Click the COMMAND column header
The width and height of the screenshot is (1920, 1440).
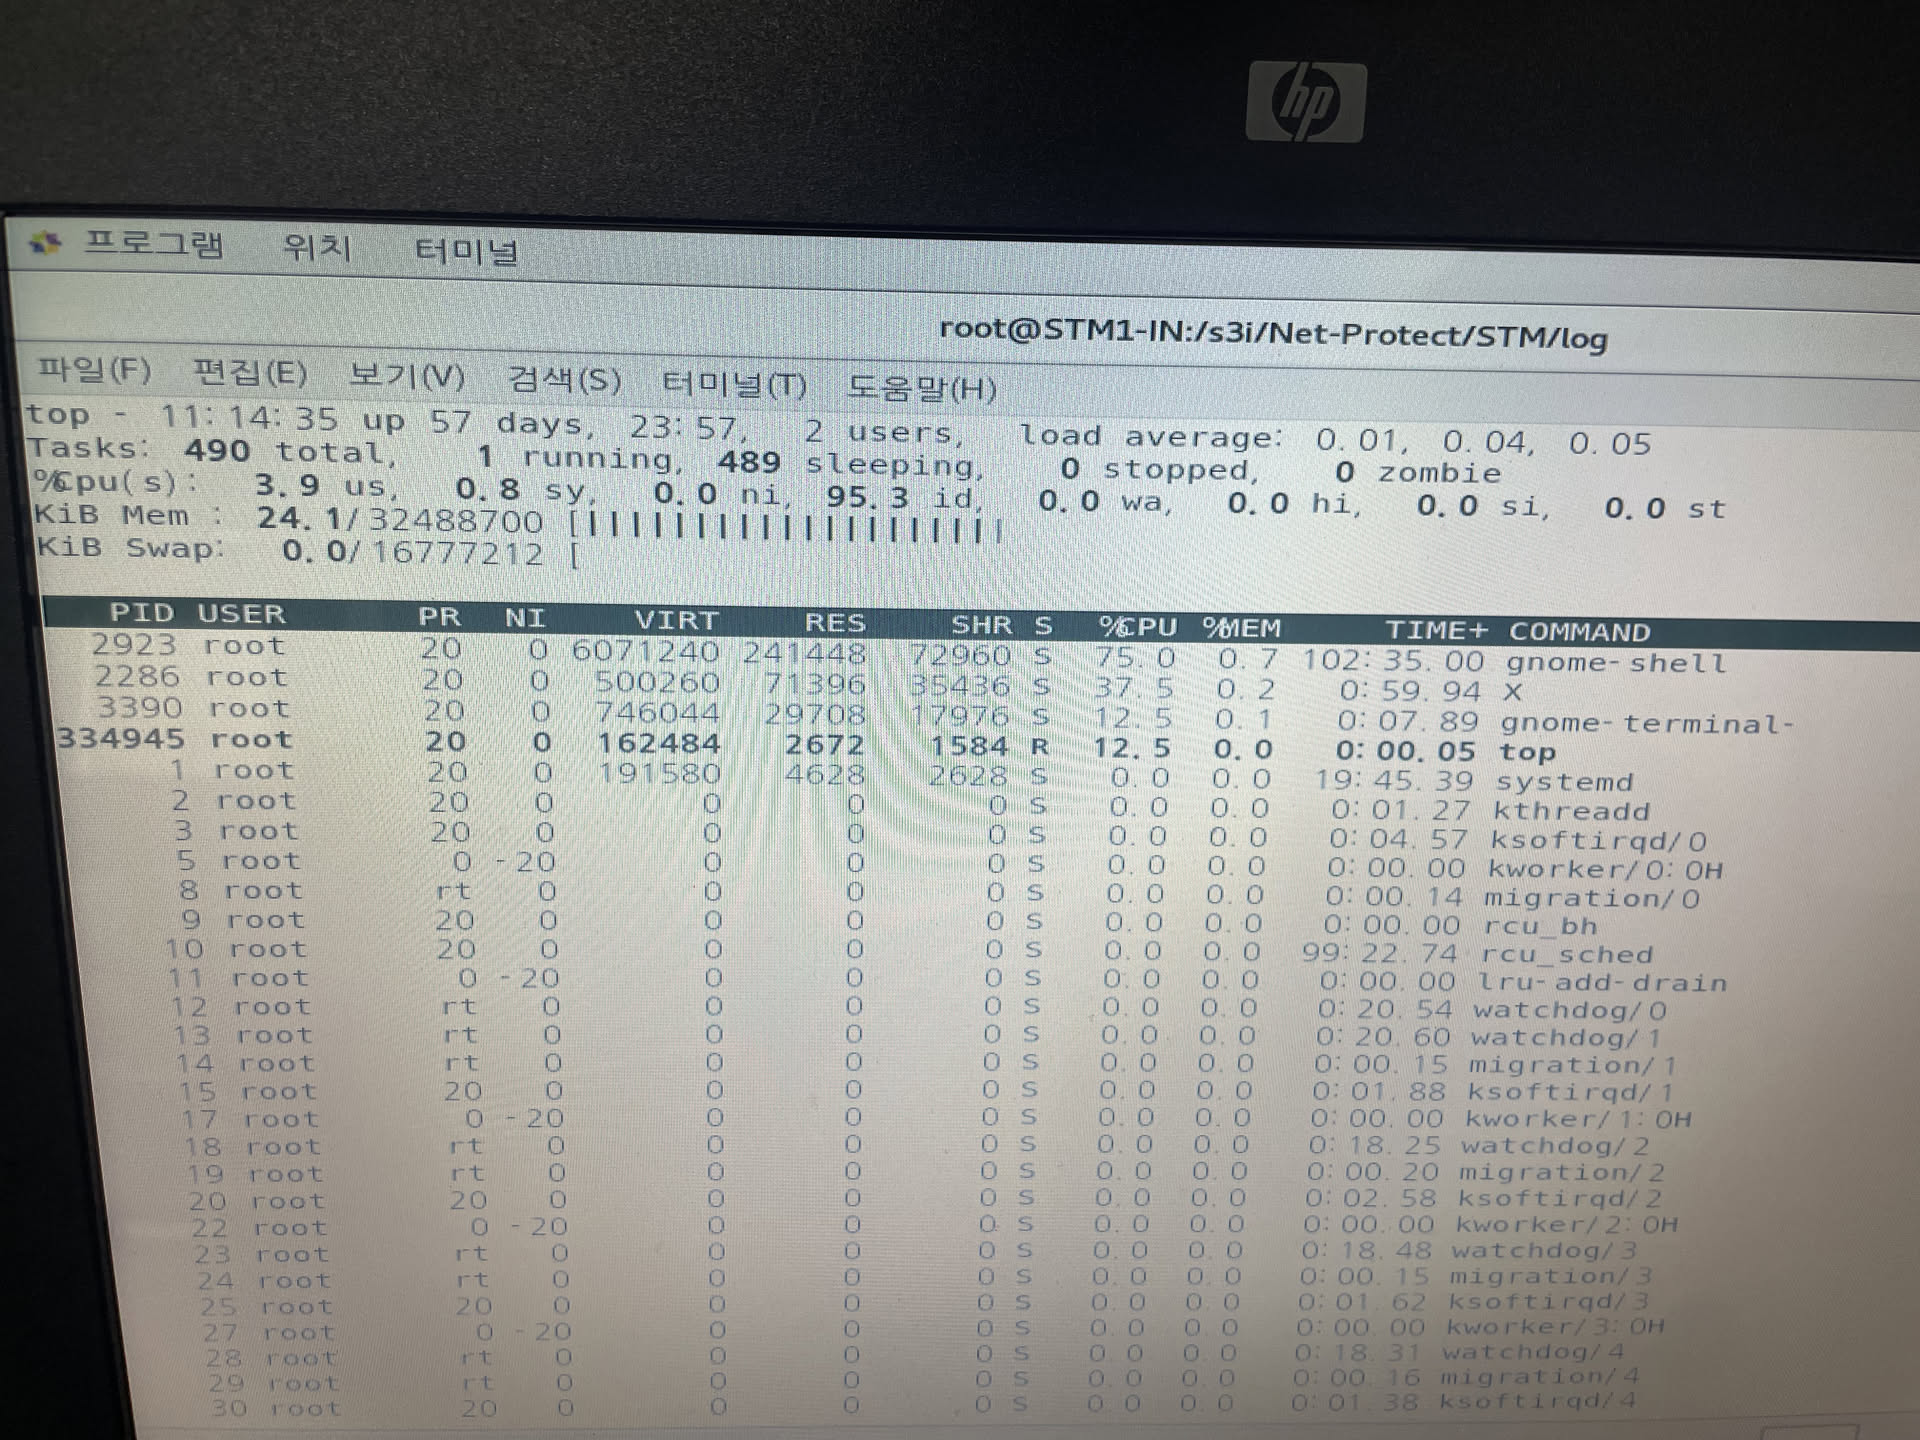1579,632
